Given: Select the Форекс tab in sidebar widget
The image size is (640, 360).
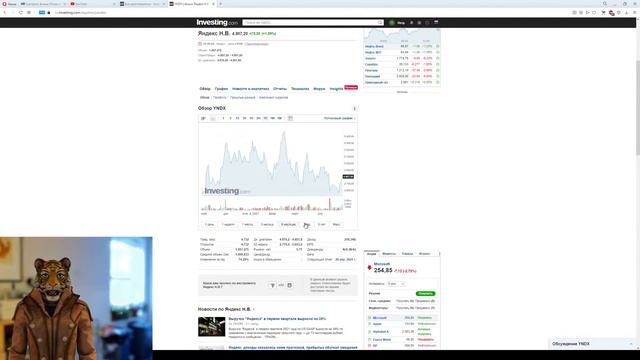Looking at the screenshot, I should 424,254.
